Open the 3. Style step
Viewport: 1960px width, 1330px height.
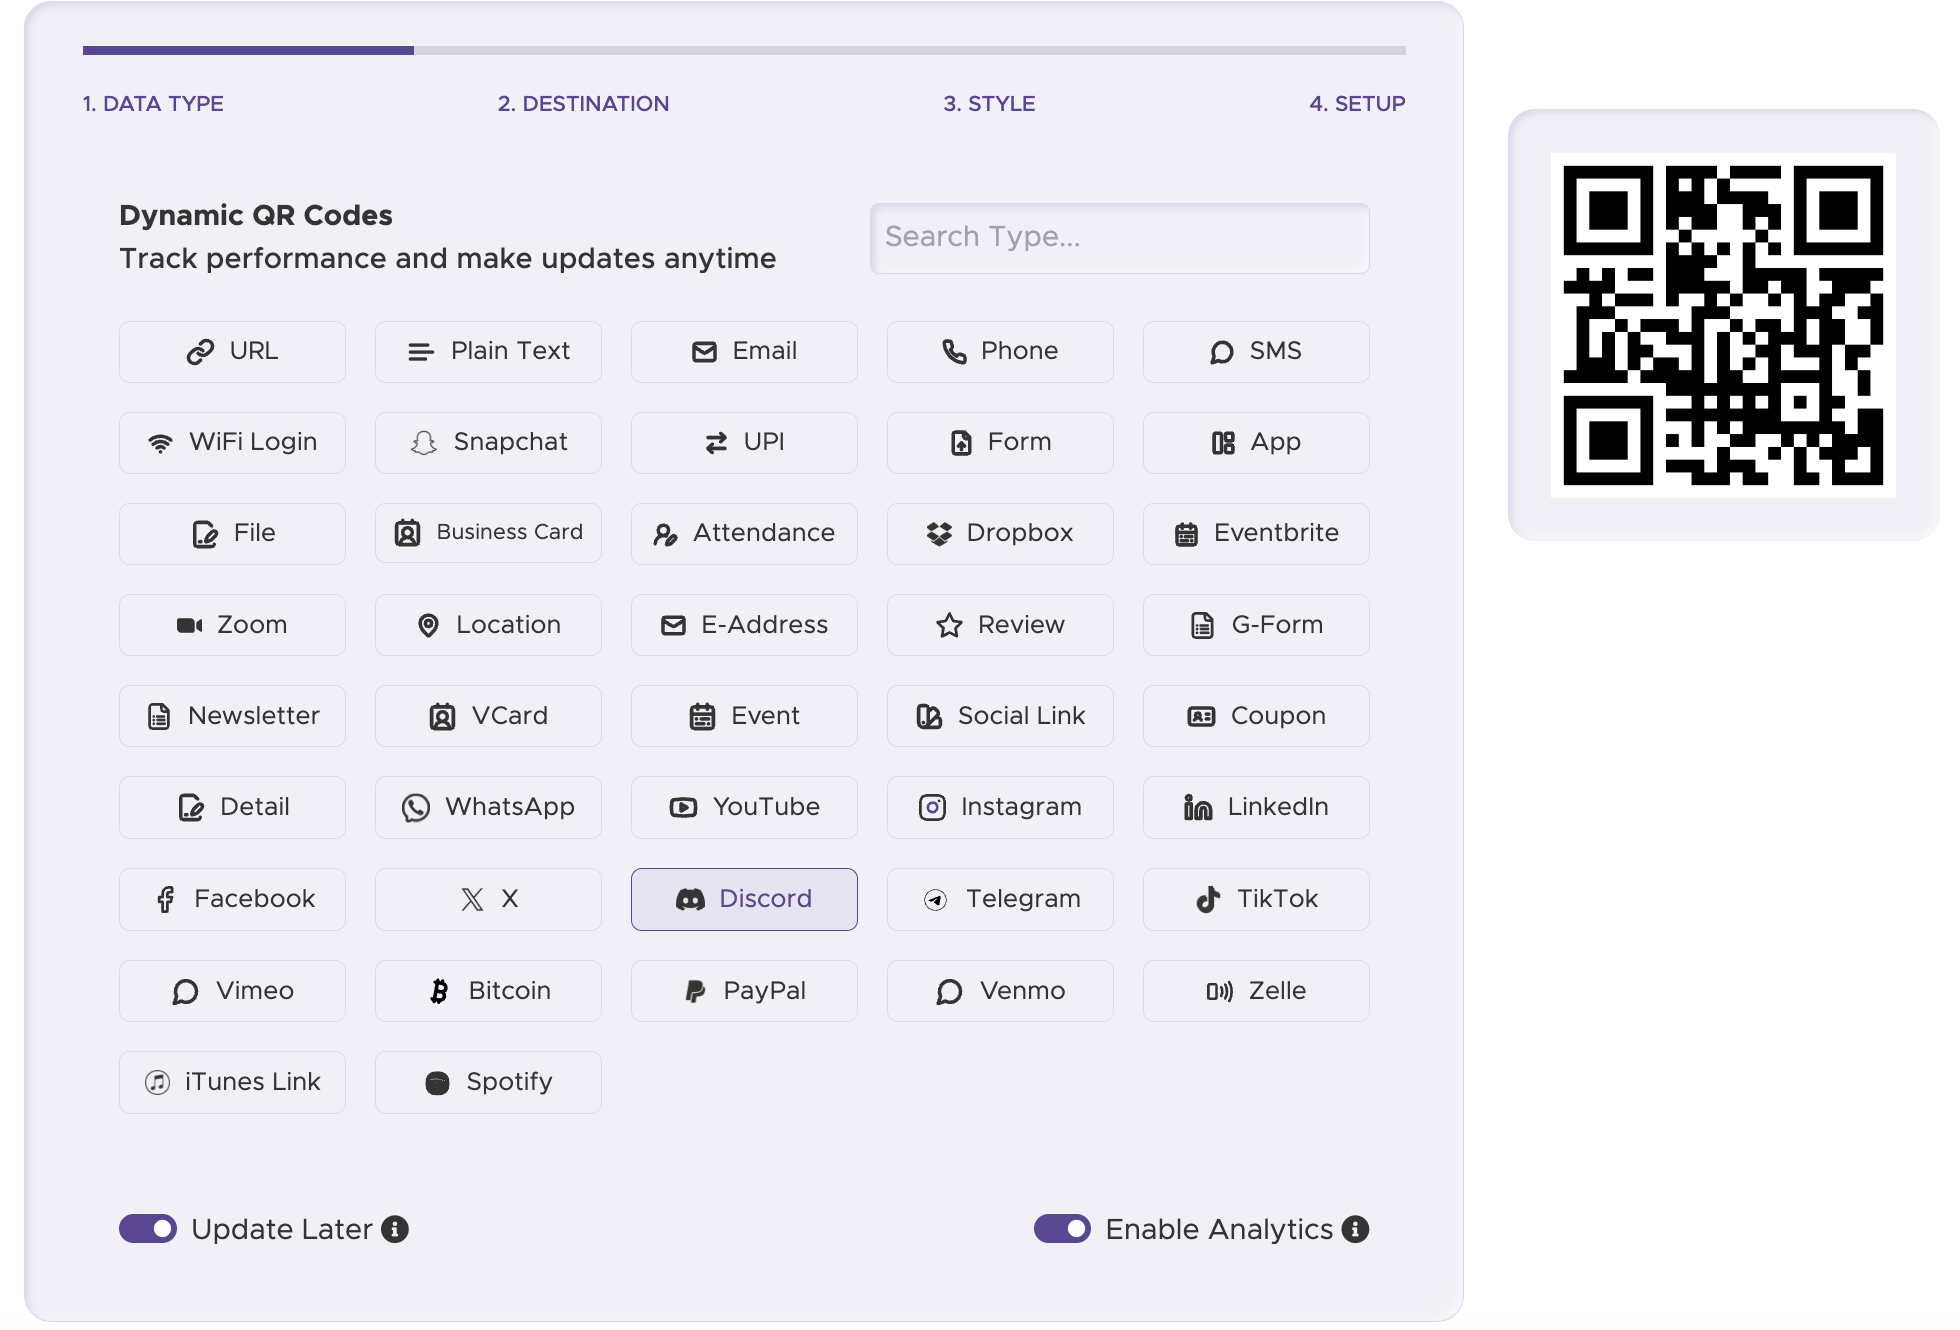(x=988, y=103)
